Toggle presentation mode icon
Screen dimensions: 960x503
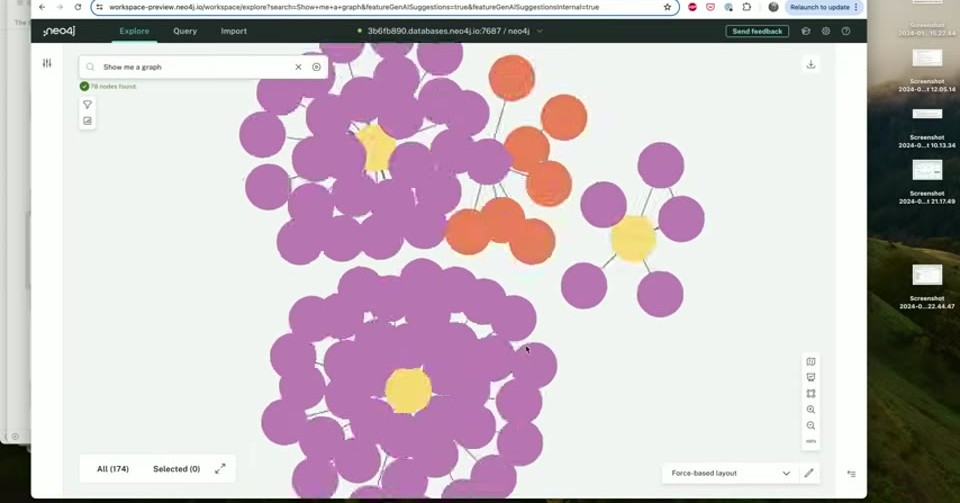(x=811, y=378)
